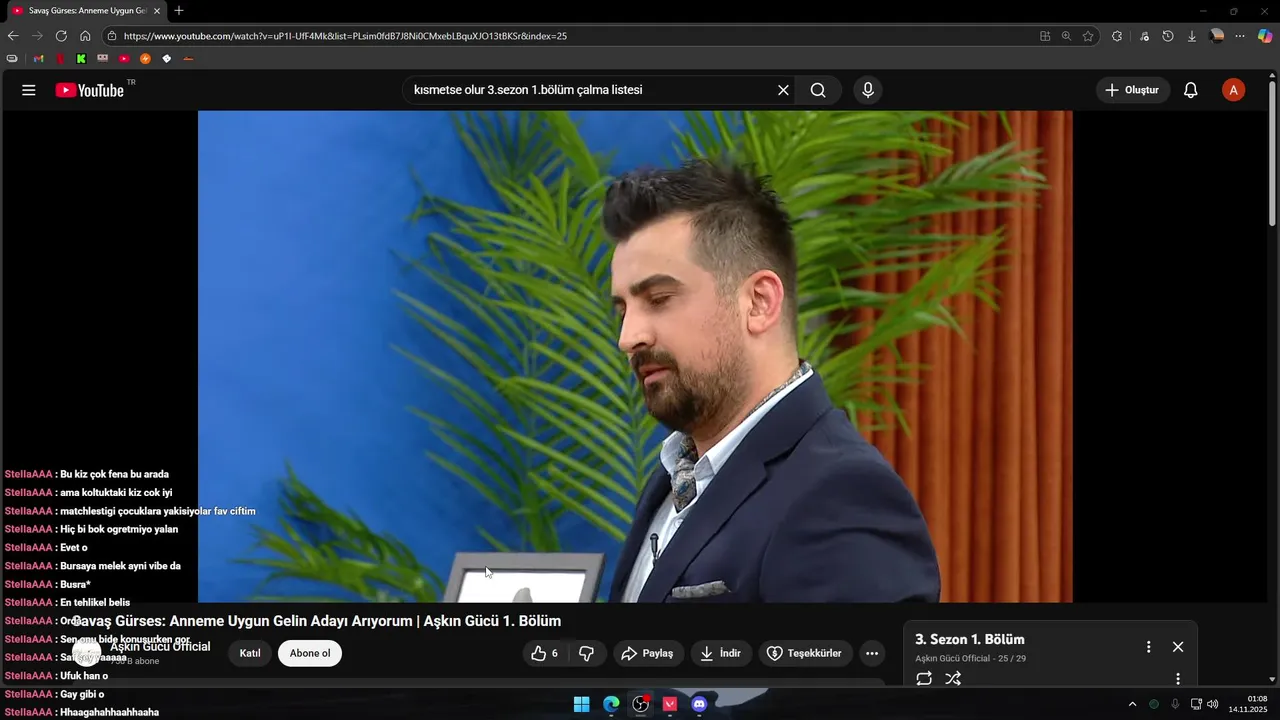Open the browser settings ellipsis menu
1280x720 pixels.
pos(1241,36)
